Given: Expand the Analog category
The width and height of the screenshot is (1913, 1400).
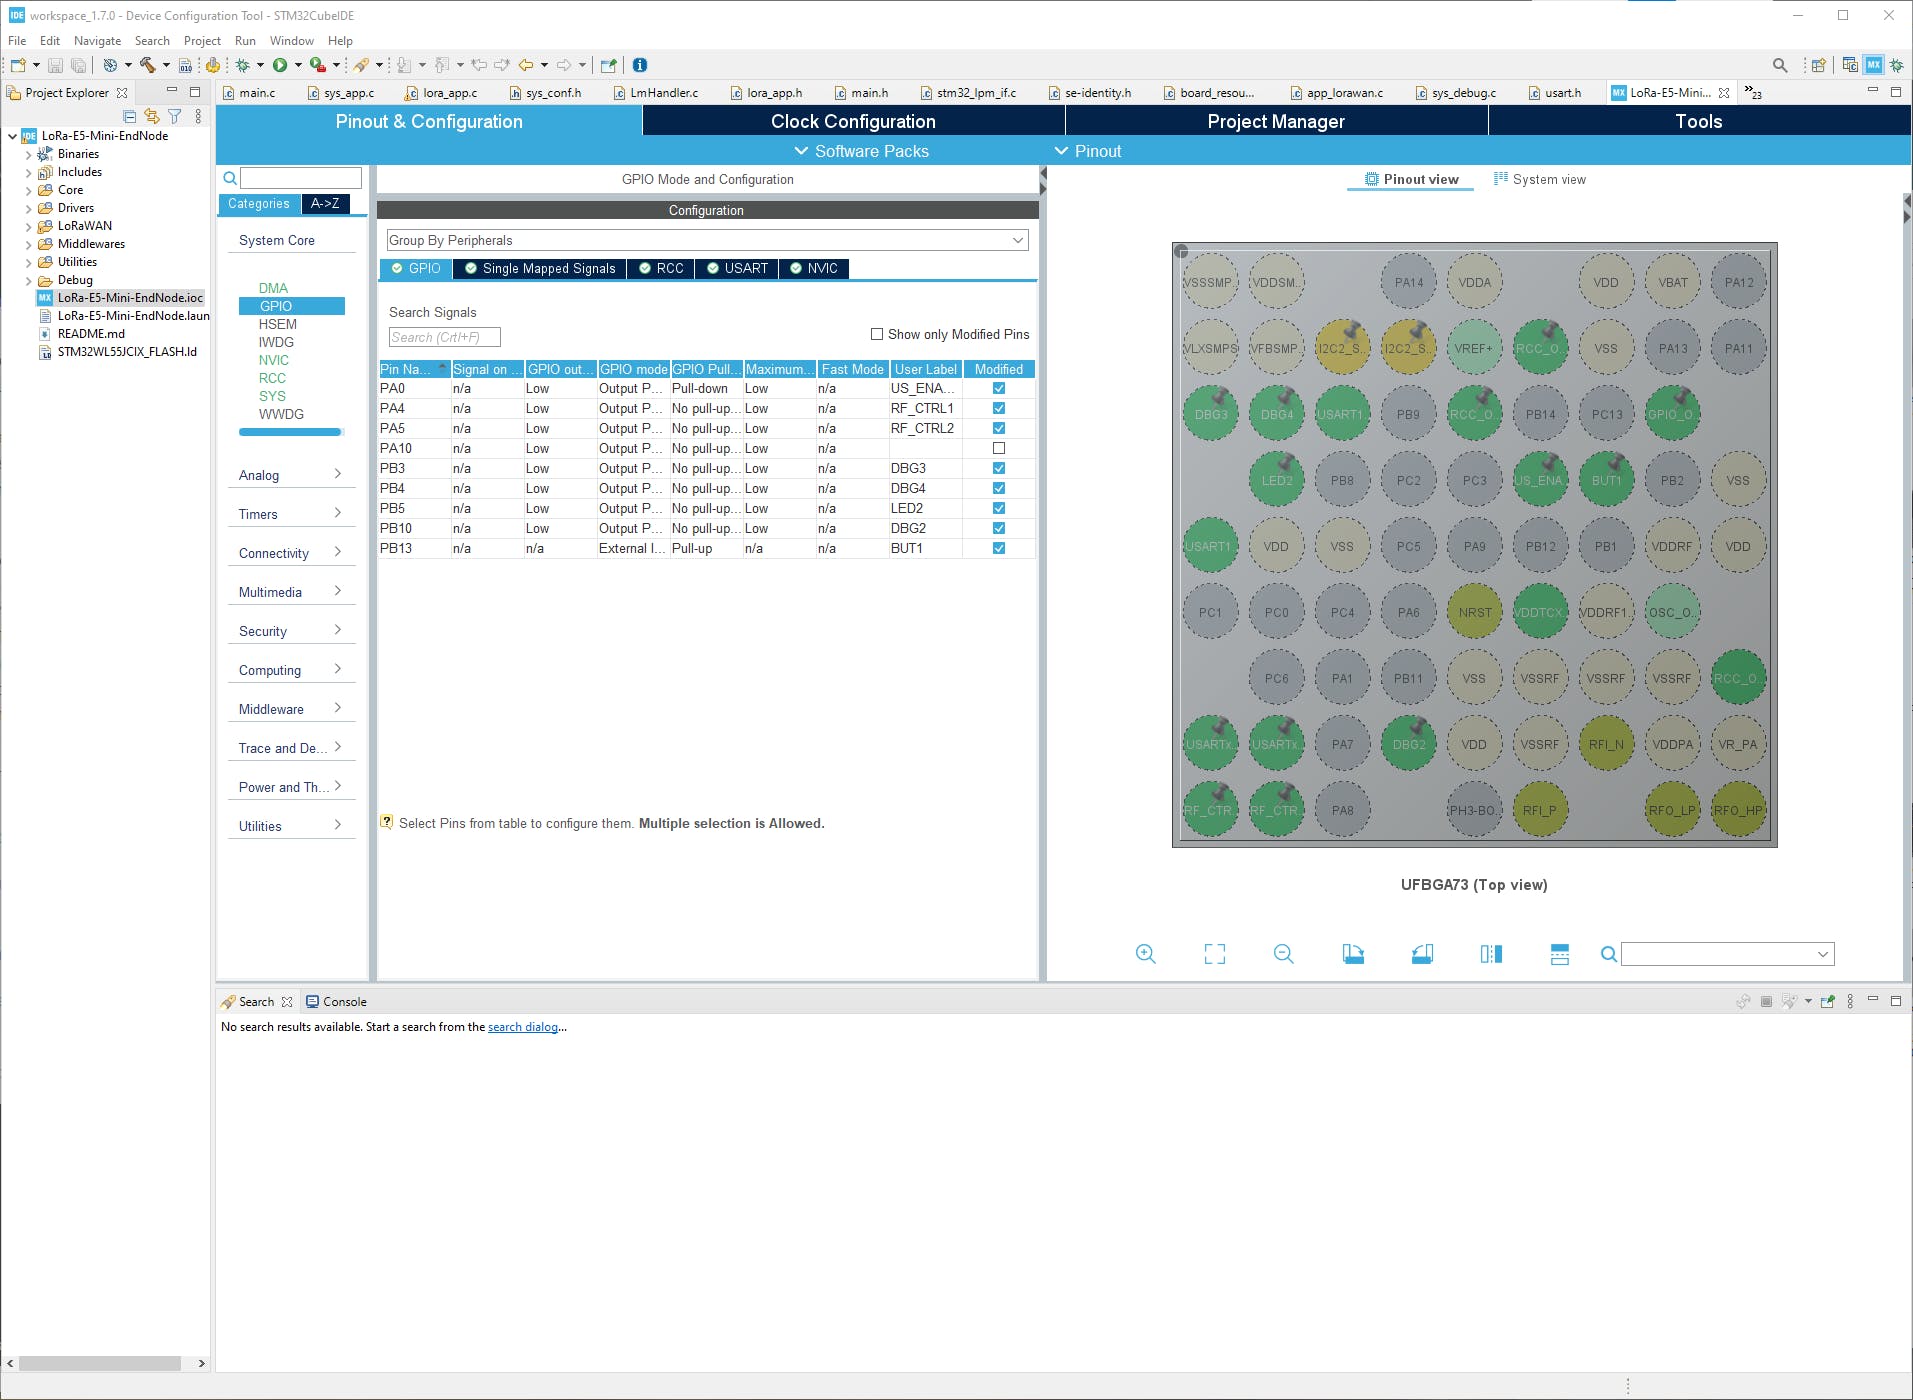Looking at the screenshot, I should [291, 475].
